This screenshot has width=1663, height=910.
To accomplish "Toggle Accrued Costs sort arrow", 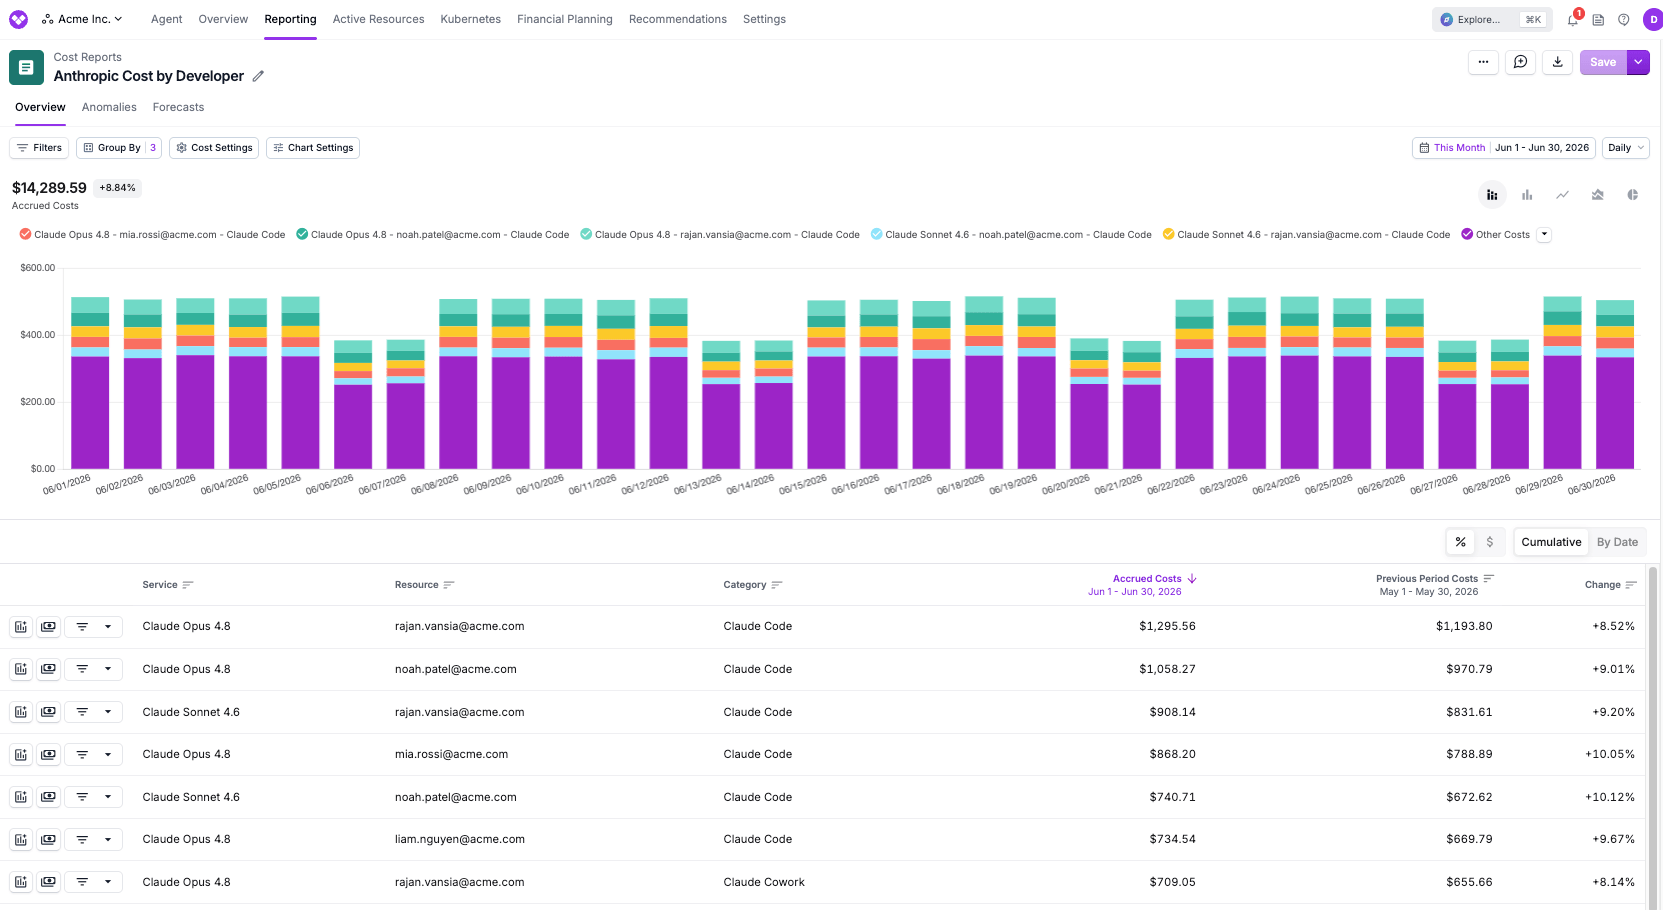I will pos(1192,579).
